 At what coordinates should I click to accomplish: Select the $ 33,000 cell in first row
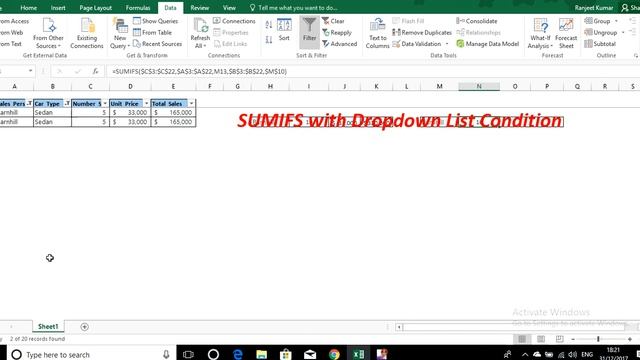pos(130,112)
